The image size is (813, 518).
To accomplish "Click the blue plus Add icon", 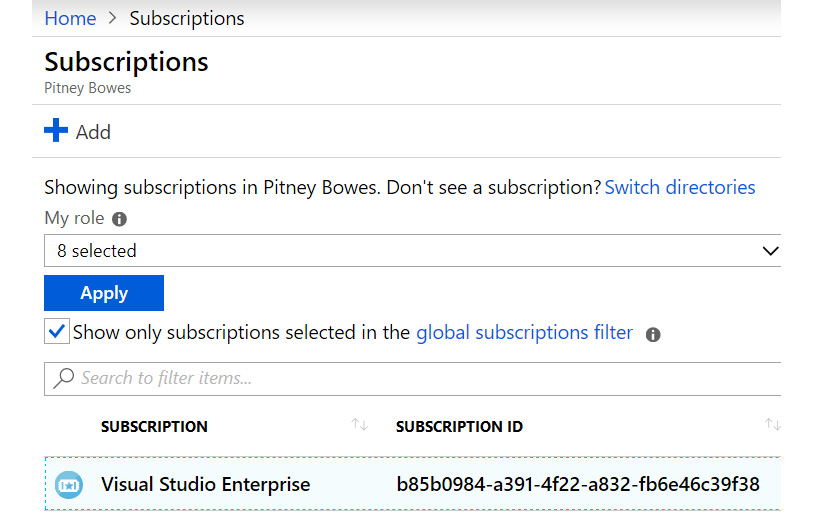I will 56,131.
